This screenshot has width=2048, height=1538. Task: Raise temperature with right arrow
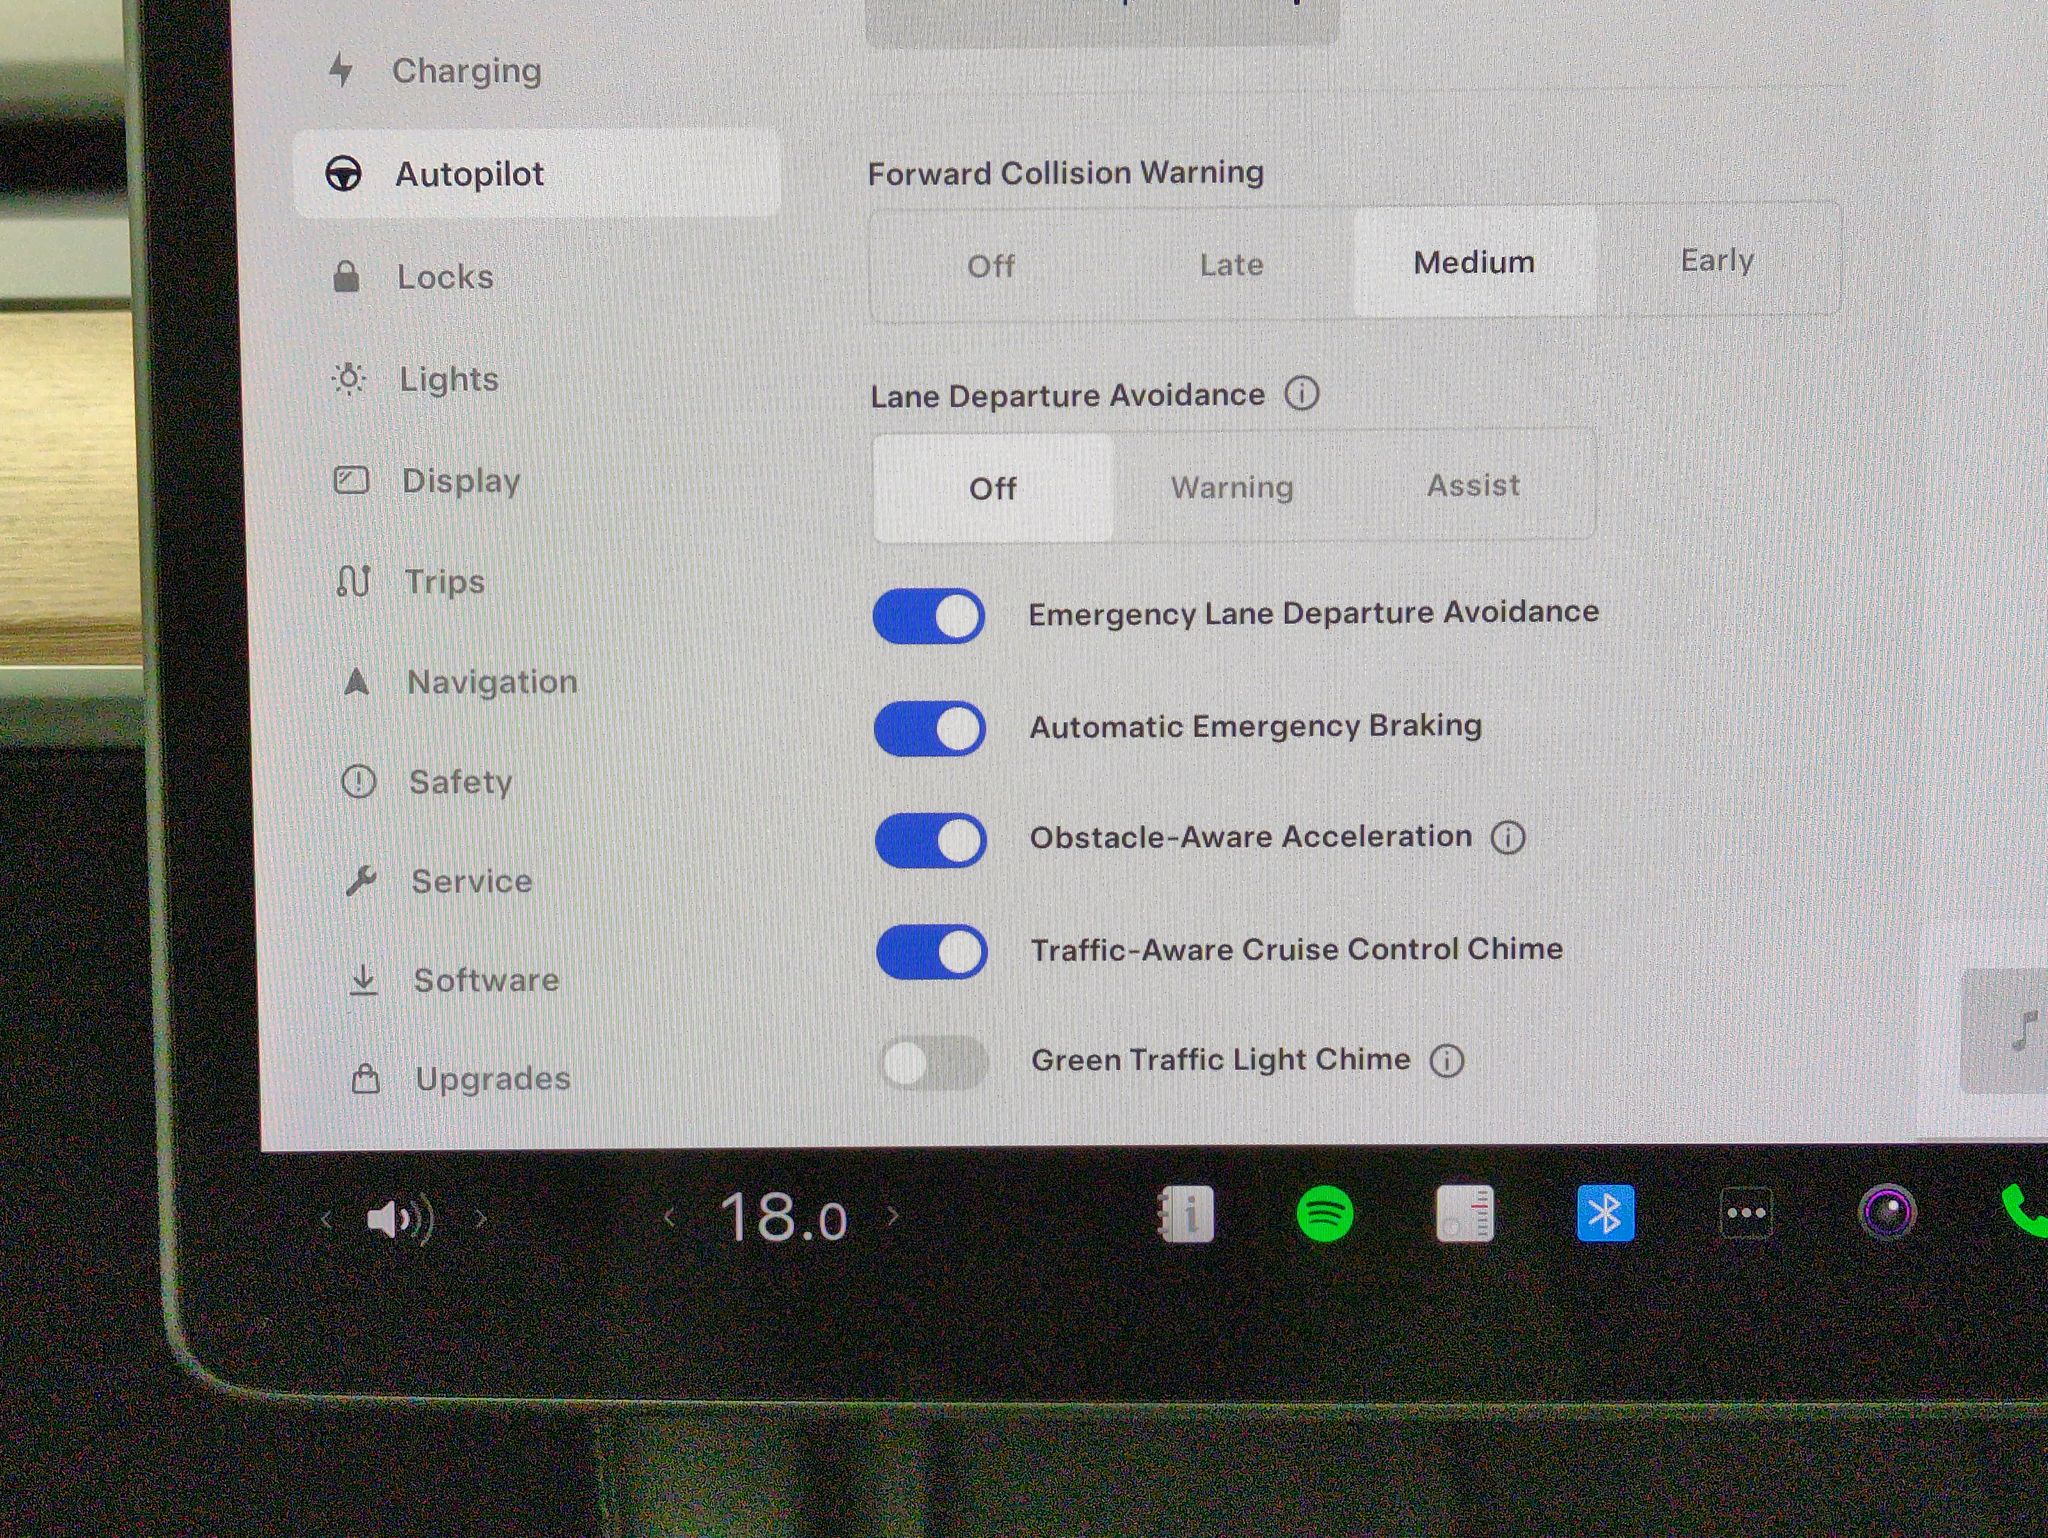point(892,1216)
